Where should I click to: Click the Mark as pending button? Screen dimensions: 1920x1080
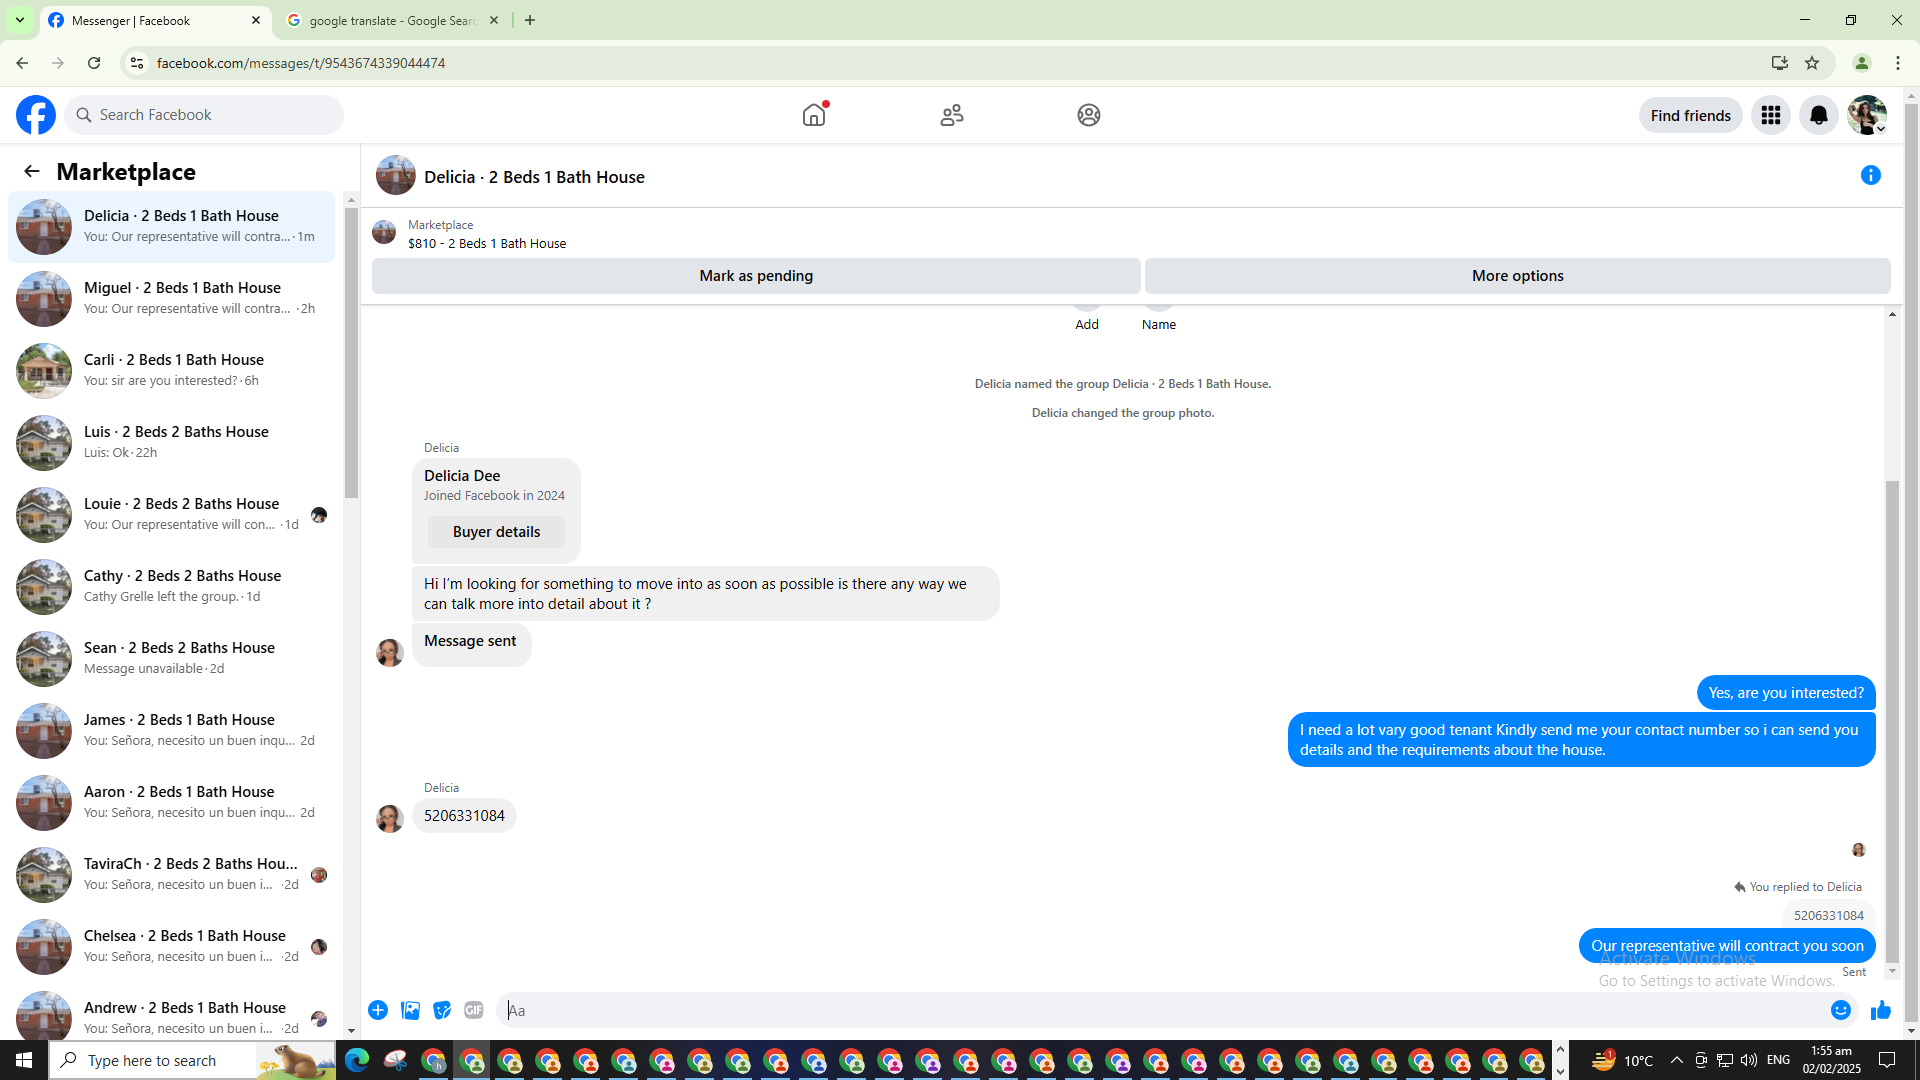pyautogui.click(x=756, y=276)
